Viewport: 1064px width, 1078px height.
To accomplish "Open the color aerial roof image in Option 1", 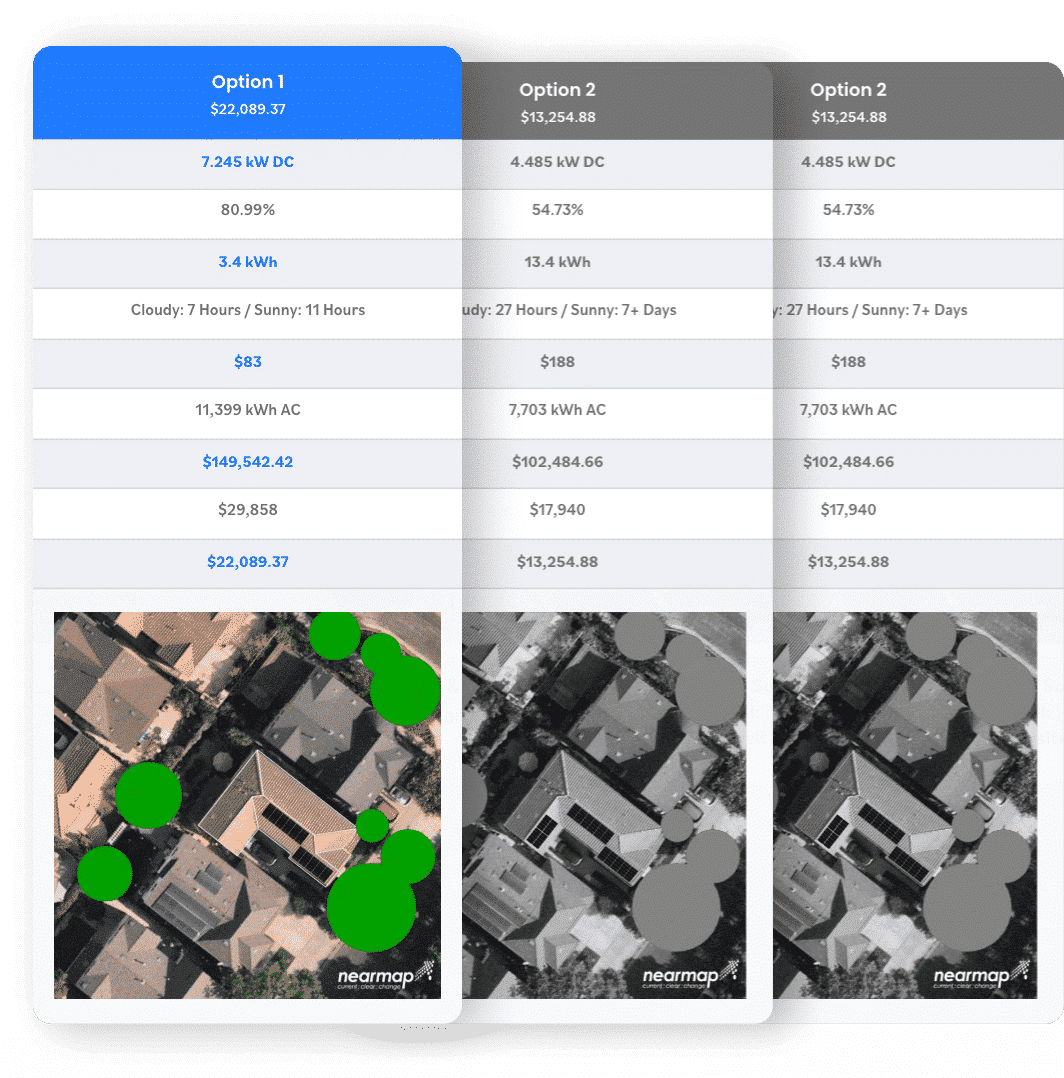I will pos(247,805).
